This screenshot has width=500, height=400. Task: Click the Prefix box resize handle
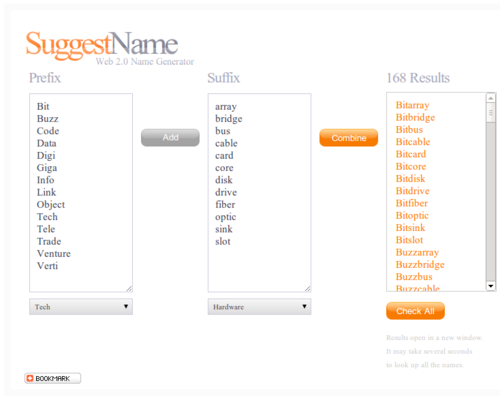tap(129, 289)
